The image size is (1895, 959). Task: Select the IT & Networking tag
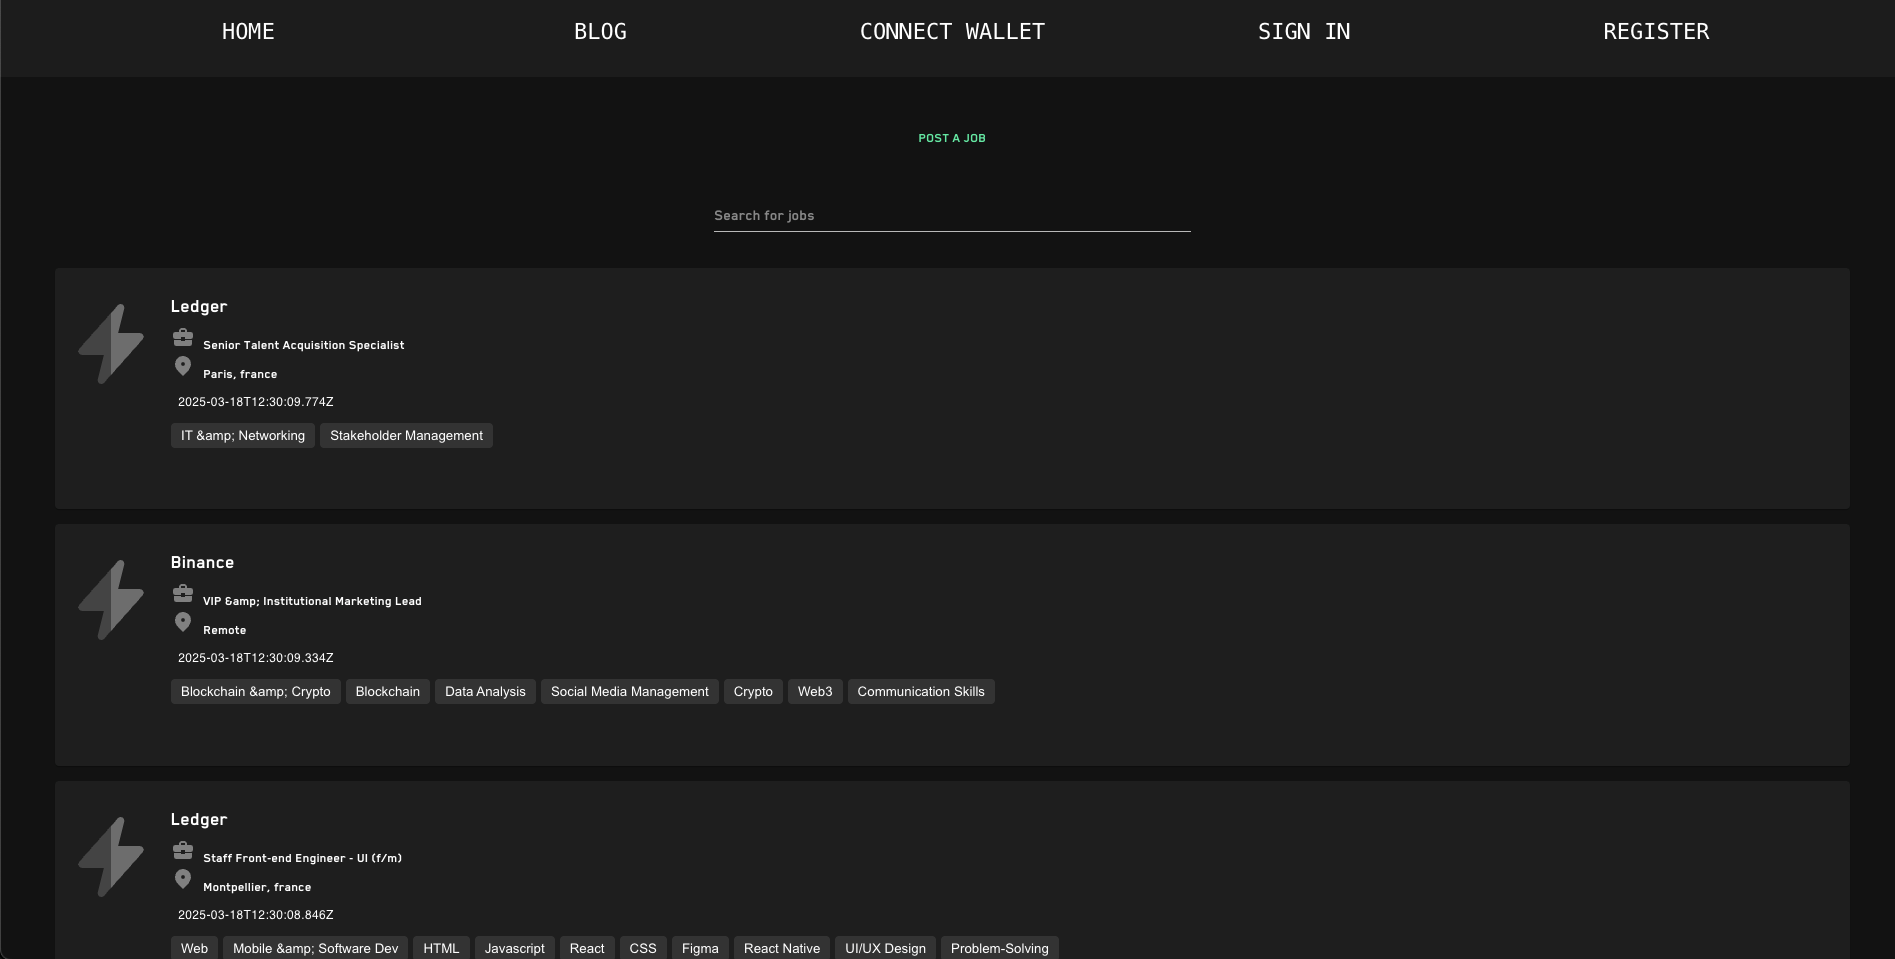click(x=243, y=436)
